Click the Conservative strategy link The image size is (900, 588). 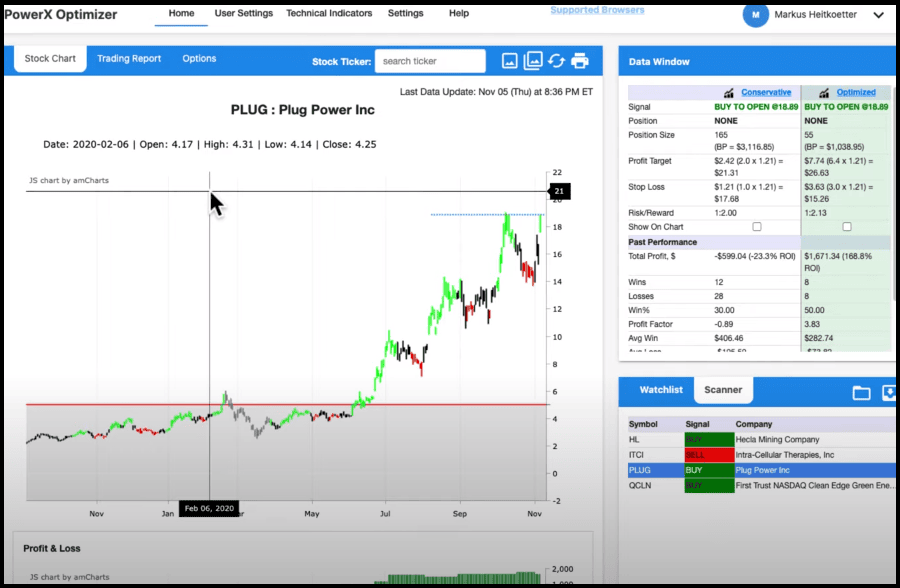(766, 92)
